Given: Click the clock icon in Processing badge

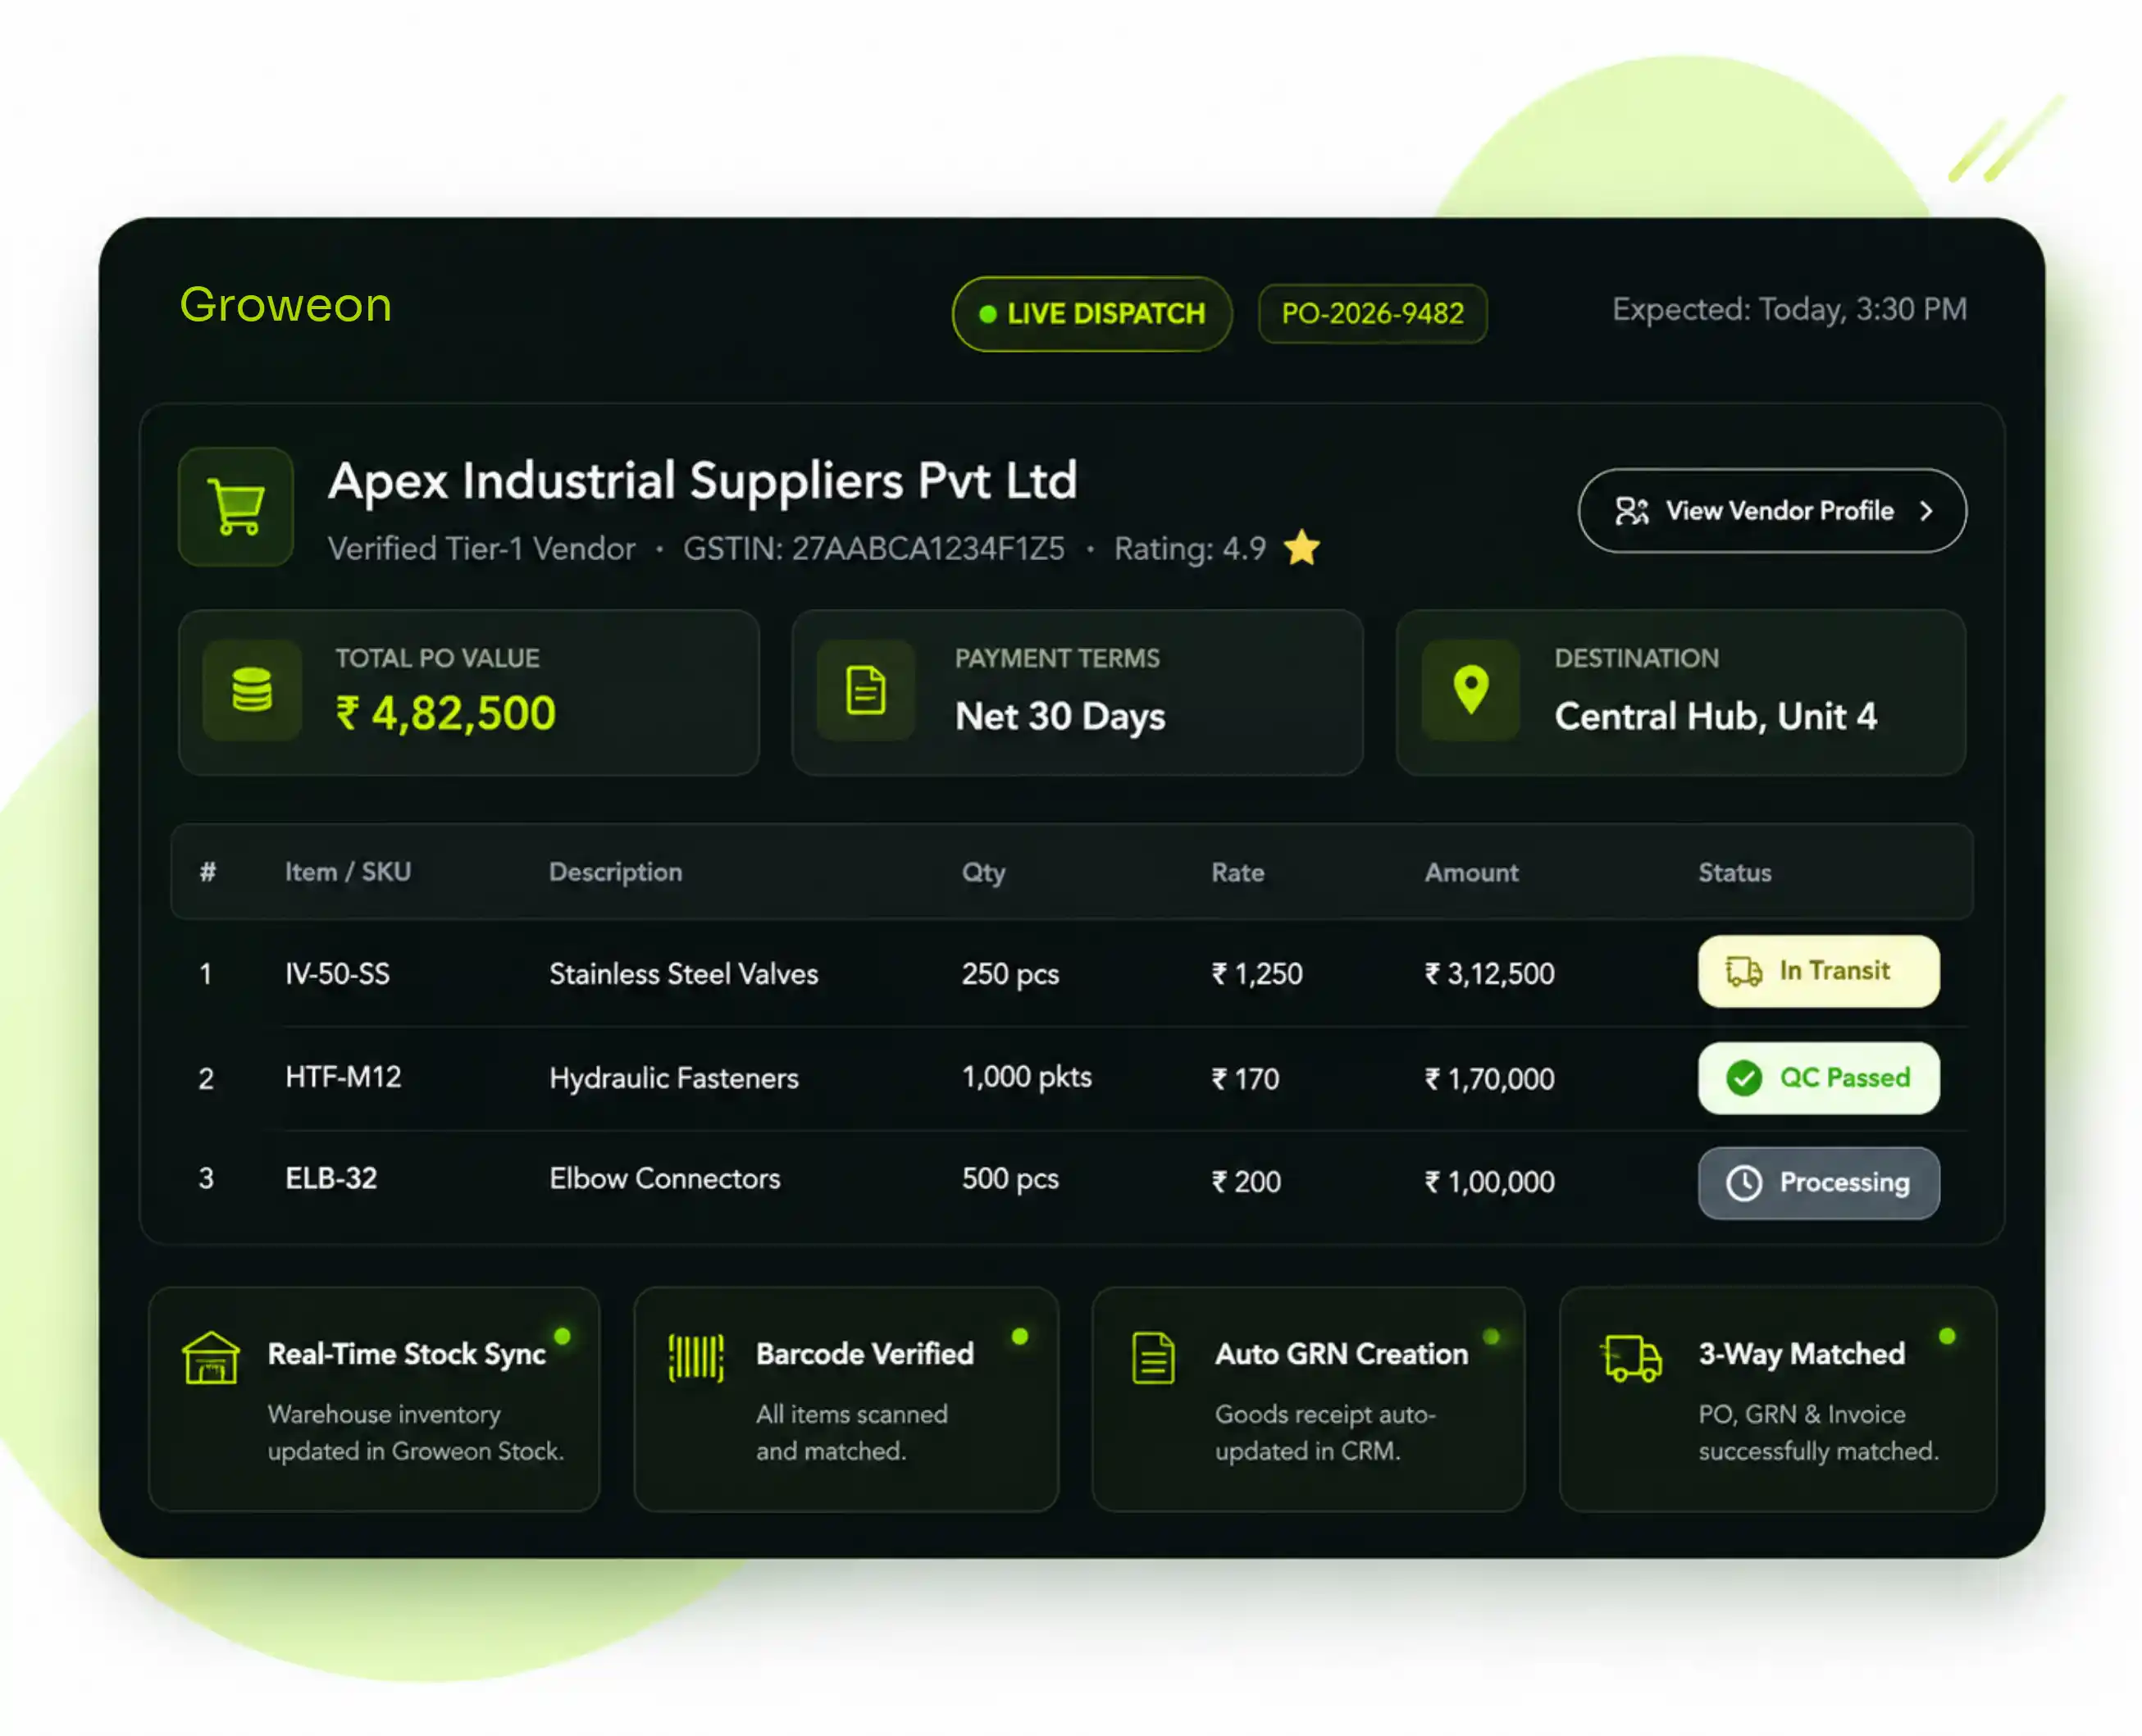Looking at the screenshot, I should 1744,1183.
